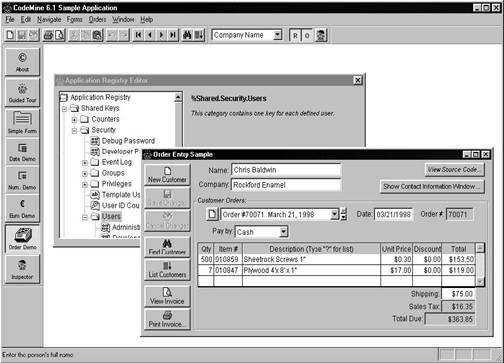504x363 pixels.
Task: Click item number 010859 cell
Action: coord(228,259)
